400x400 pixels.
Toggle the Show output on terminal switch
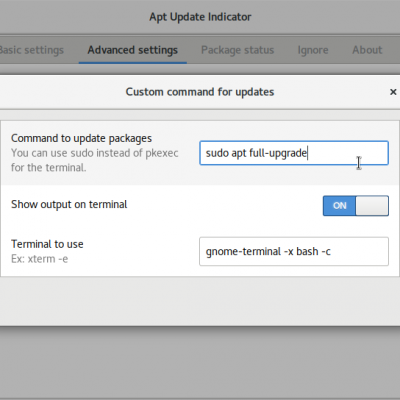[x=356, y=206]
